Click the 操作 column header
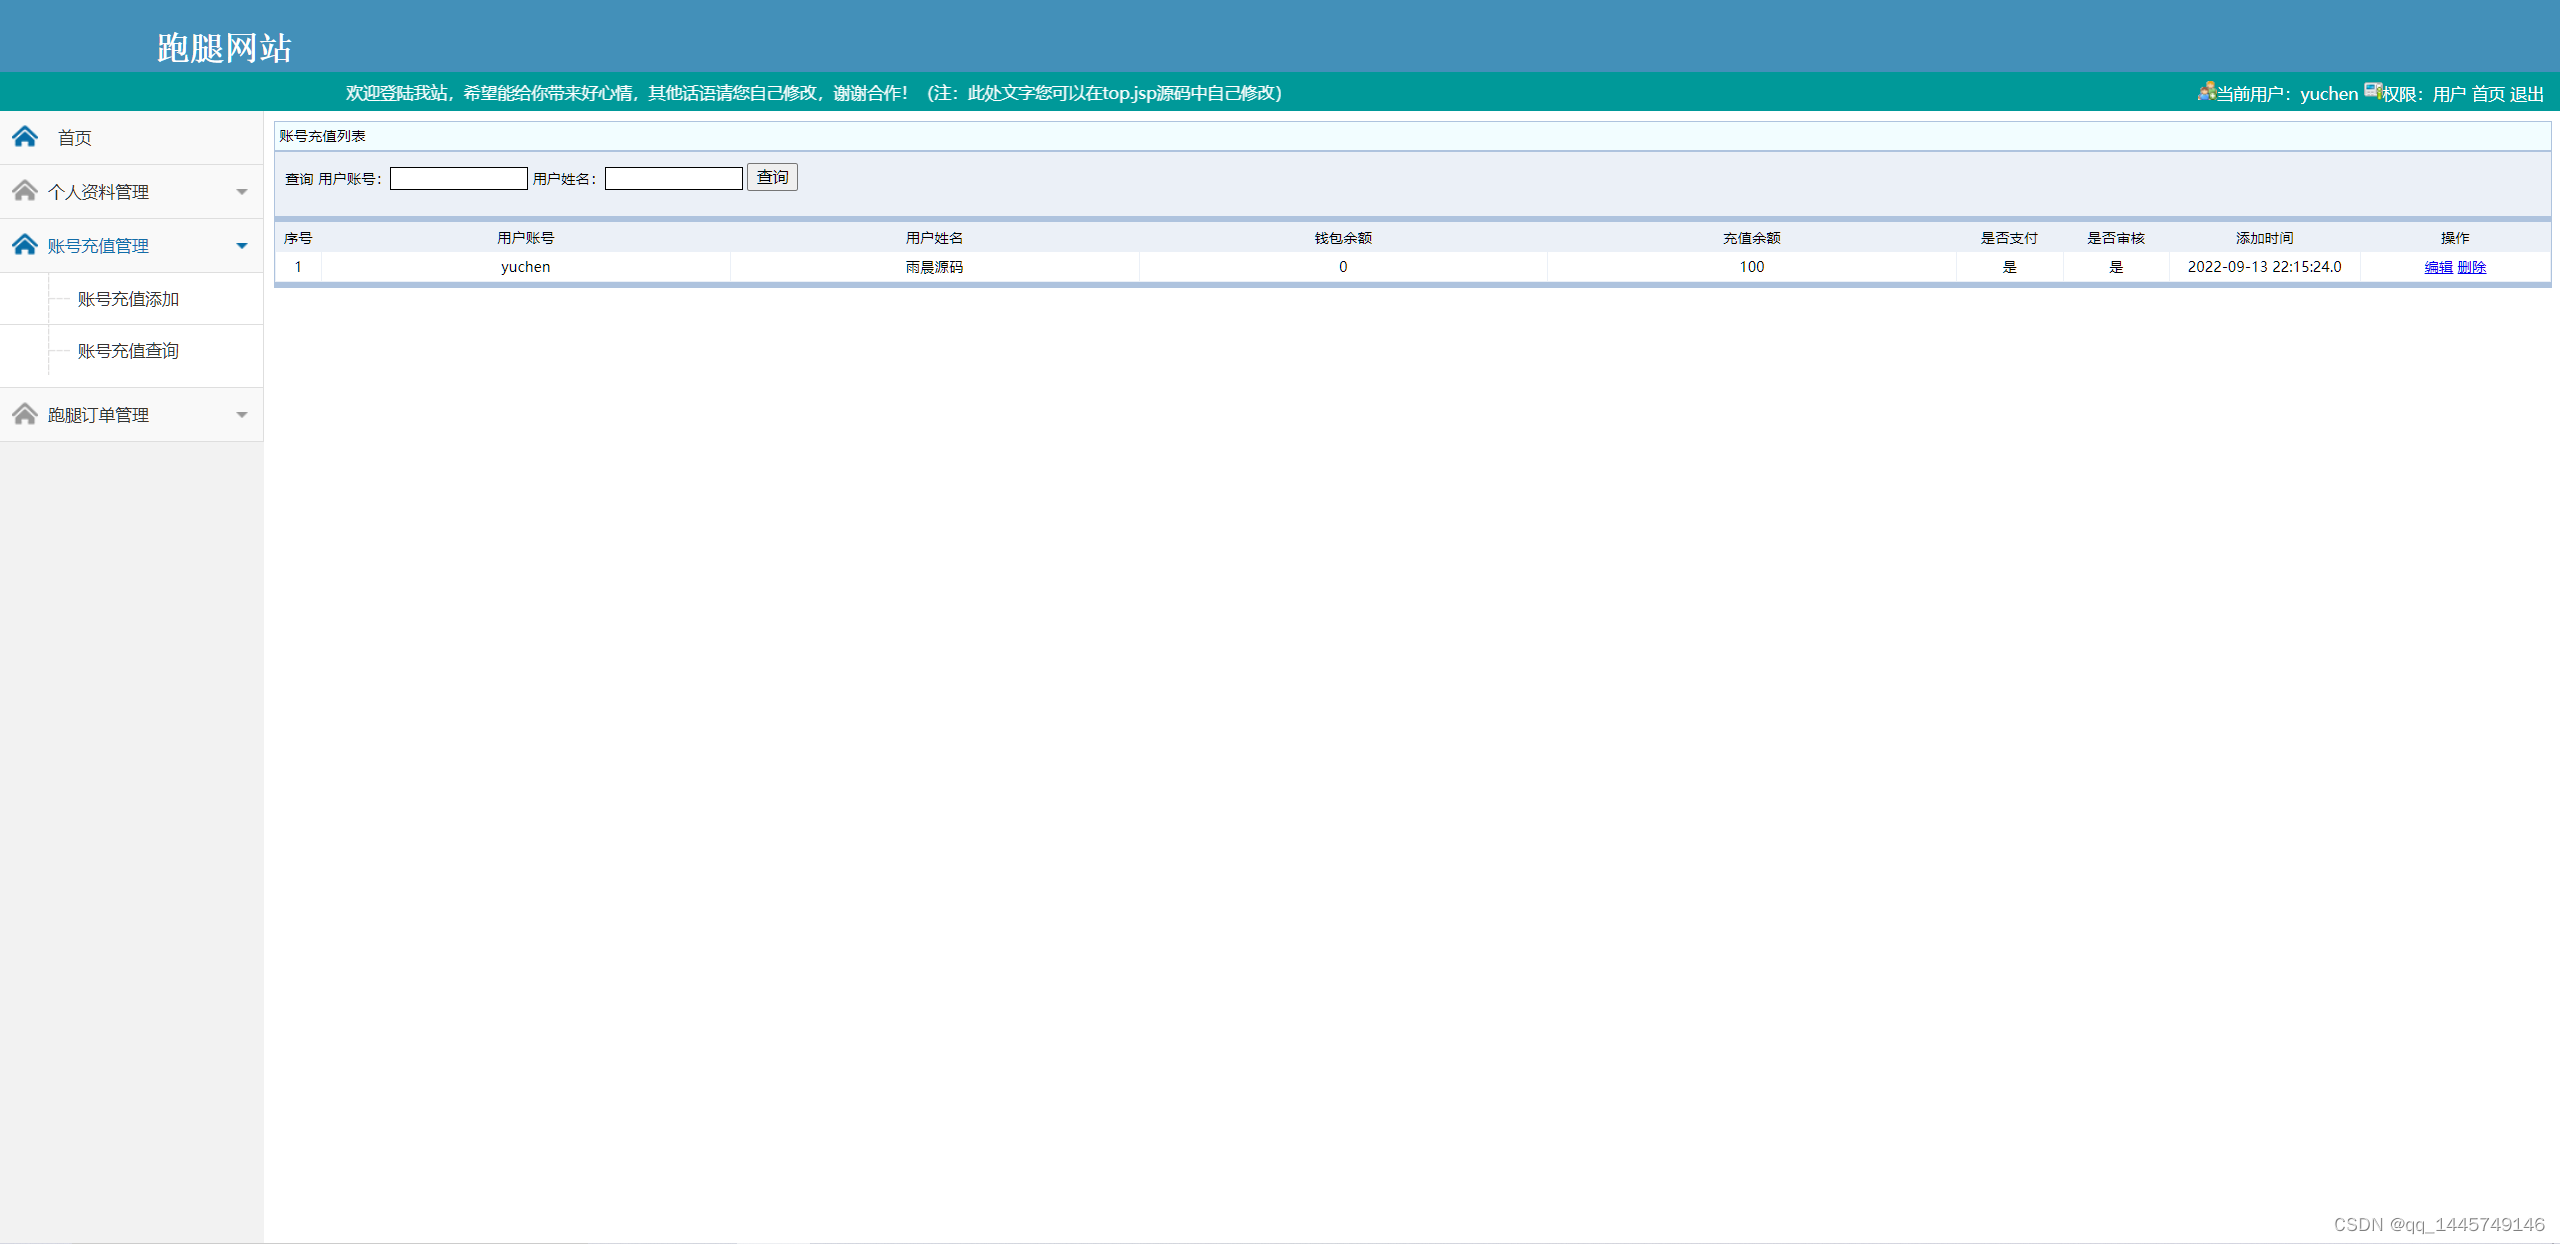2560x1244 pixels. 2455,238
